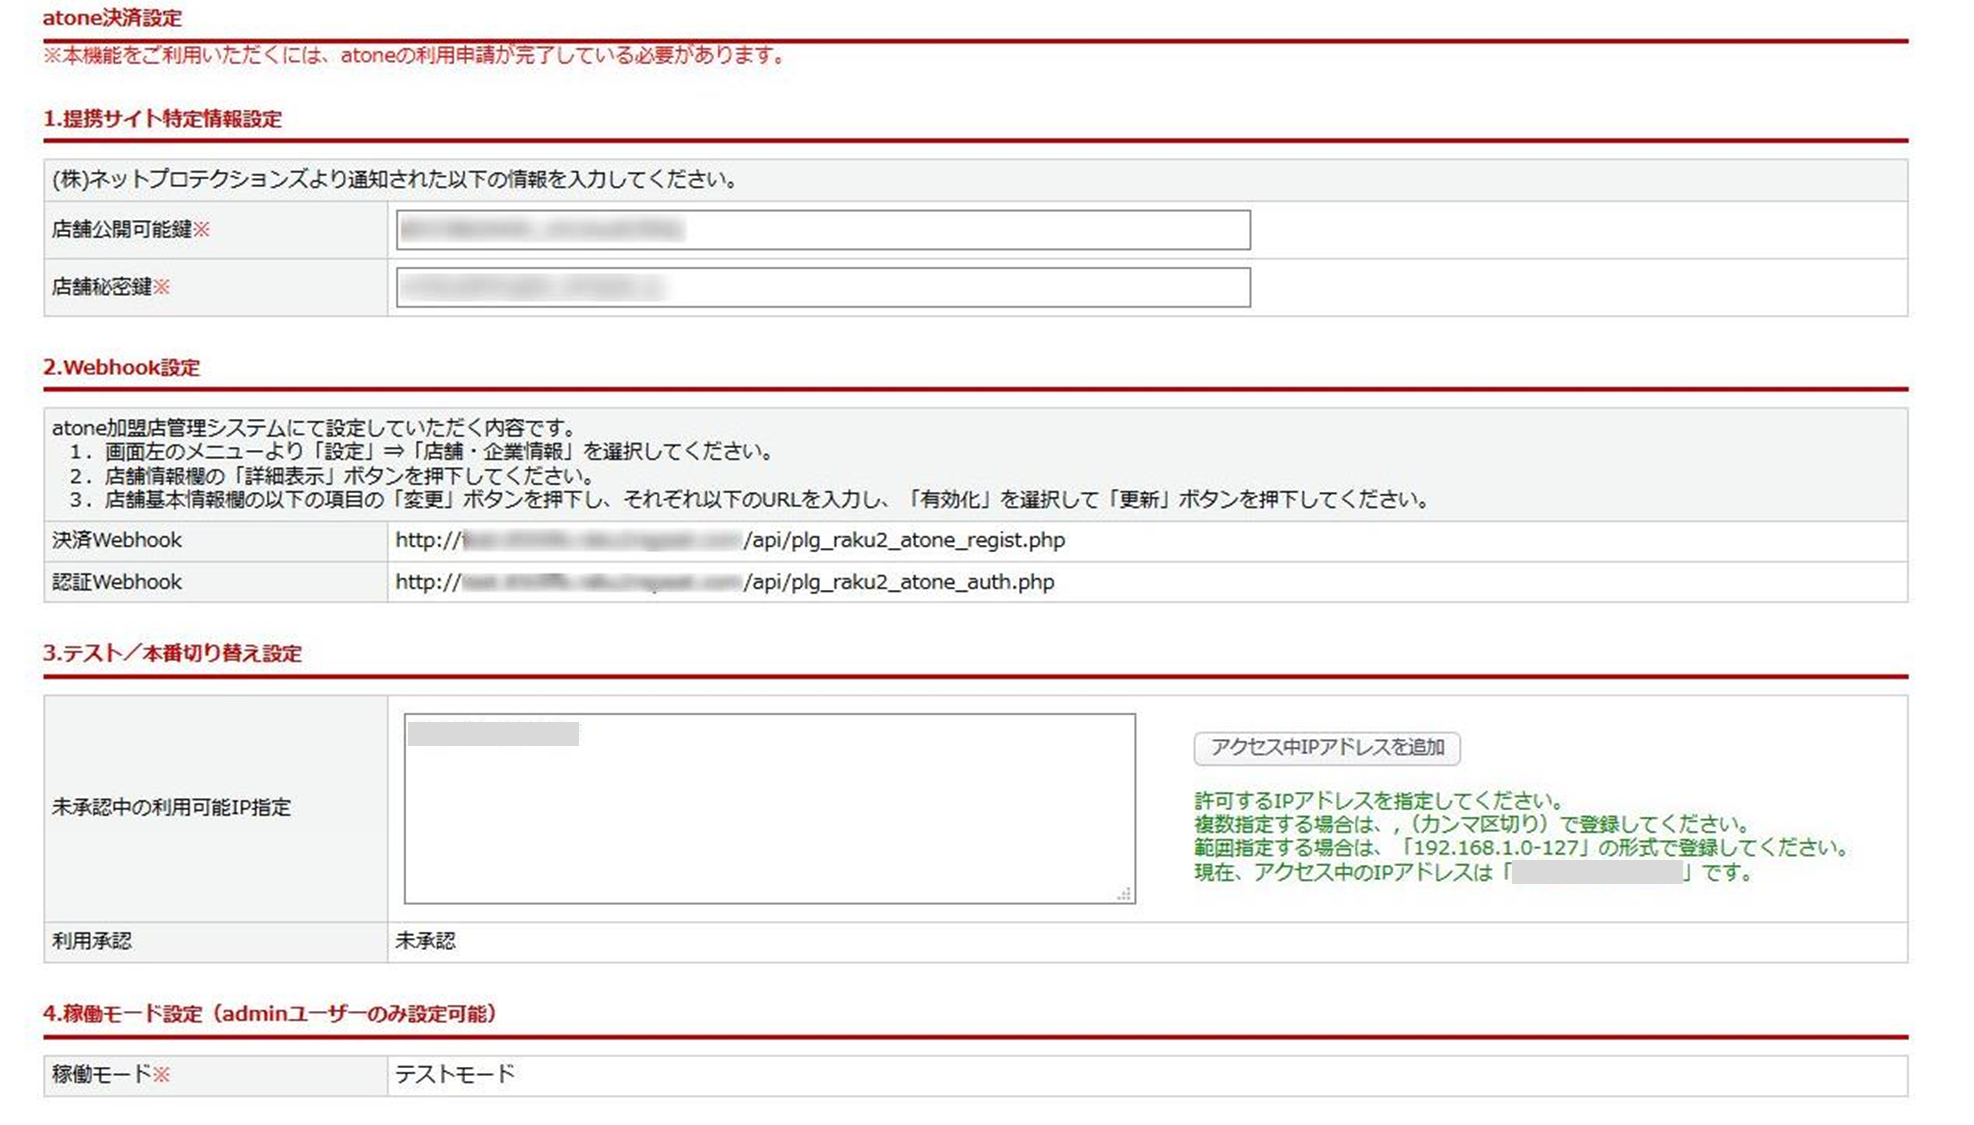Click the 利用承認 label
Image resolution: width=1974 pixels, height=1125 pixels.
coord(92,941)
